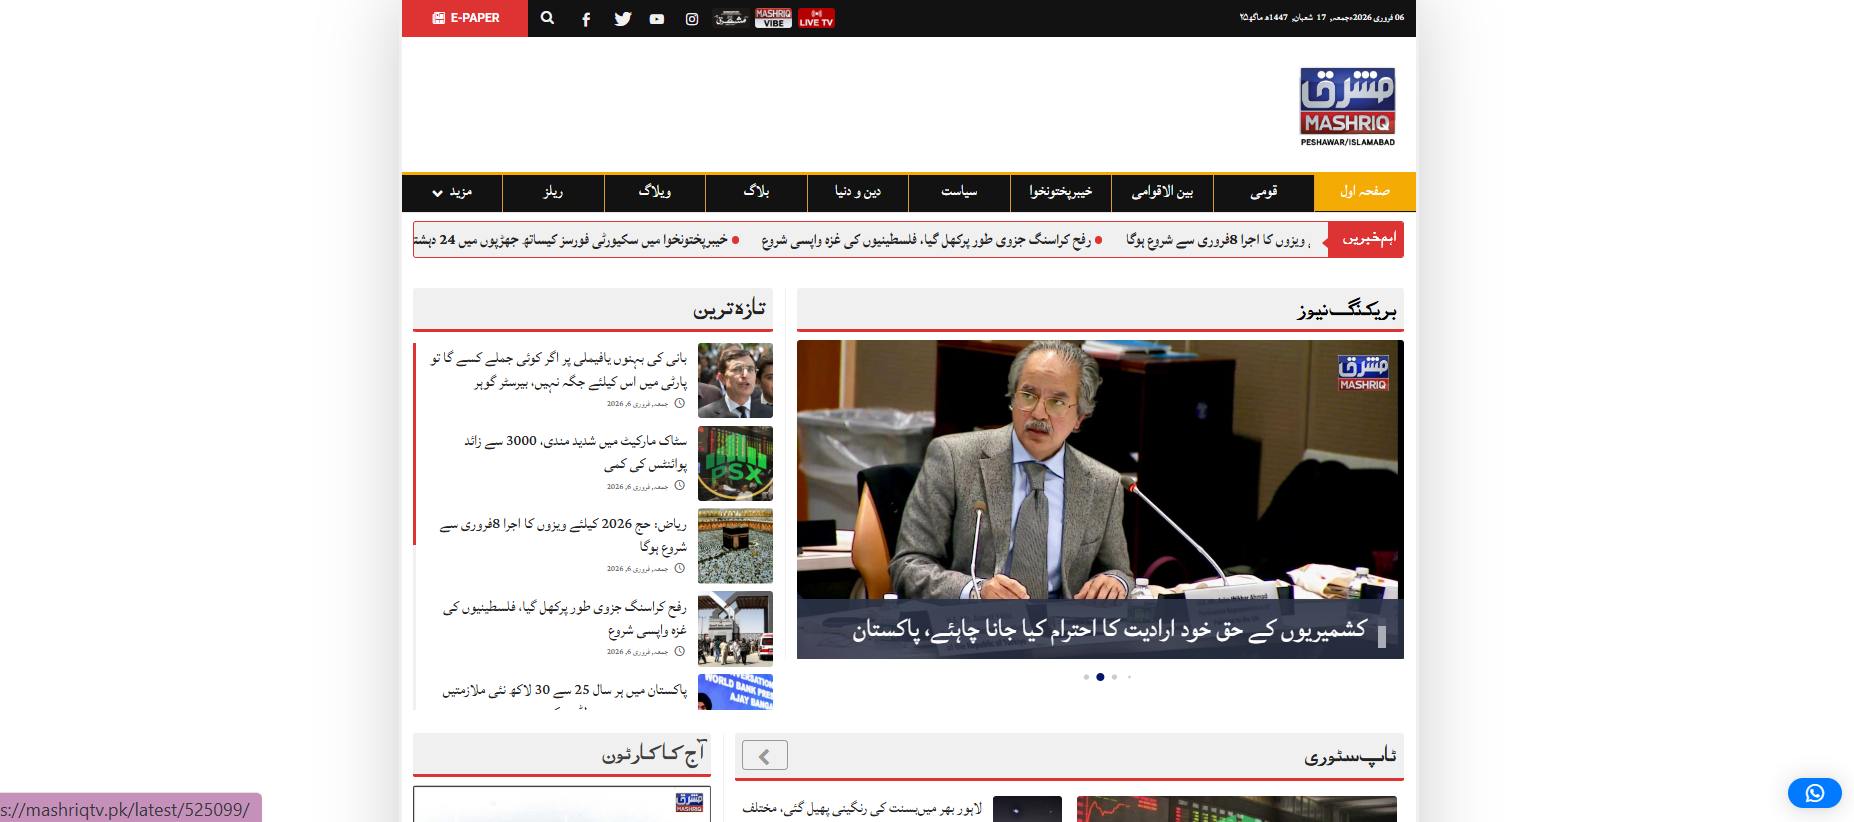Open the ویلاگ menu item
The height and width of the screenshot is (822, 1854).
[655, 191]
